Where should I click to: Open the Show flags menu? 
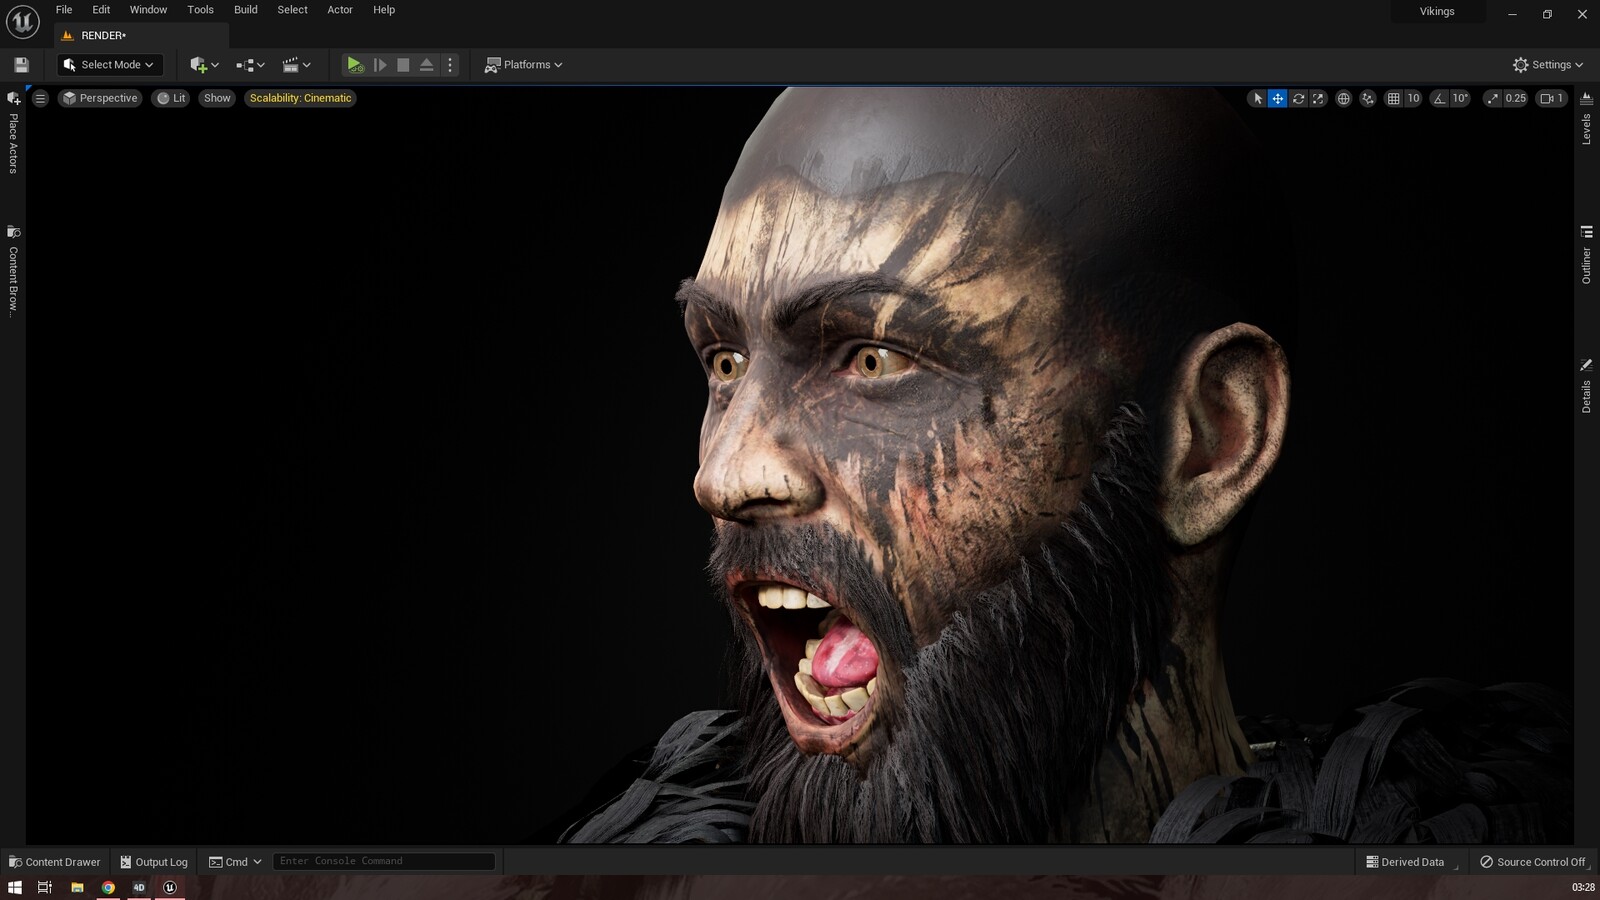pos(217,98)
